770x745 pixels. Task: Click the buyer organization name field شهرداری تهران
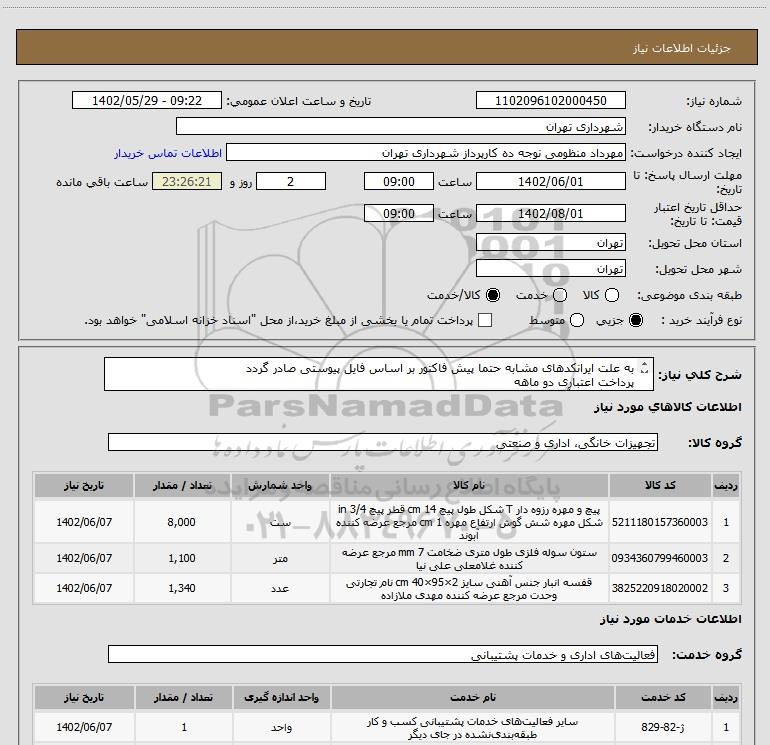[401, 127]
